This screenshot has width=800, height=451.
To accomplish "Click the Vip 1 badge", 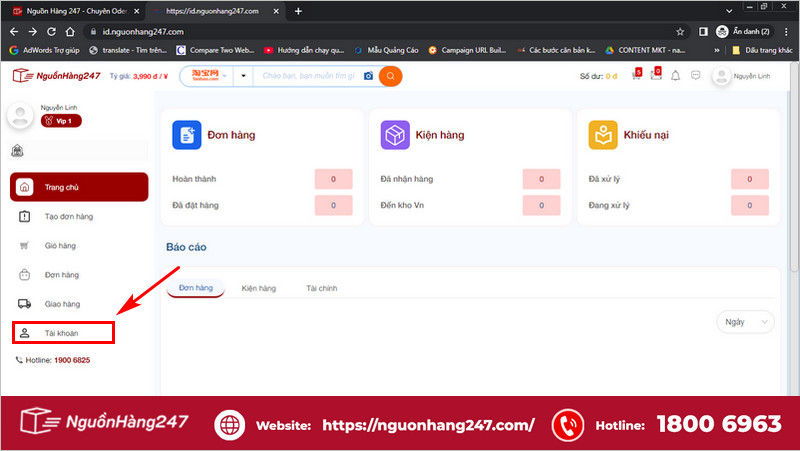I will (x=61, y=121).
